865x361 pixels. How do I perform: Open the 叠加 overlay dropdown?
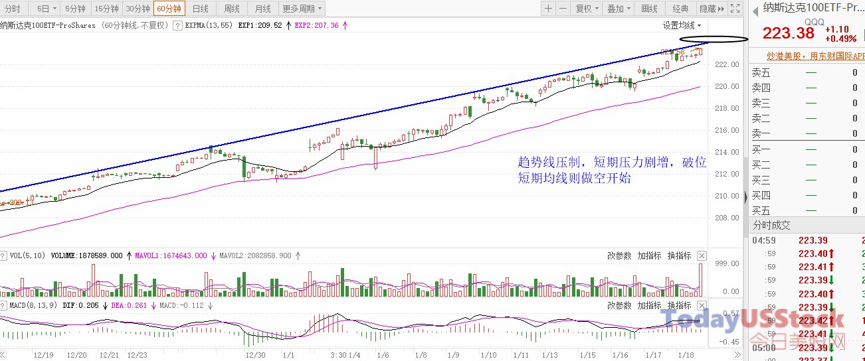618,8
